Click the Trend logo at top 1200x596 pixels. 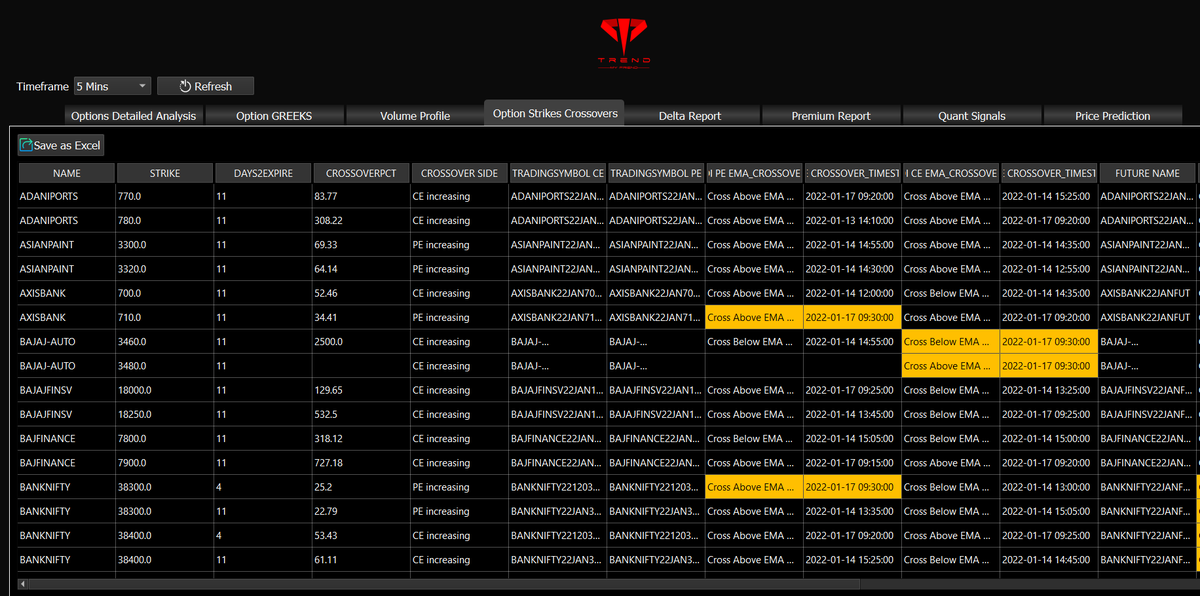623,41
